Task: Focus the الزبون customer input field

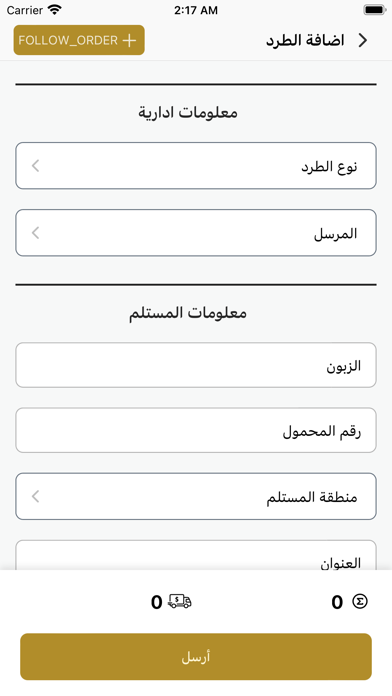Action: coord(196,365)
